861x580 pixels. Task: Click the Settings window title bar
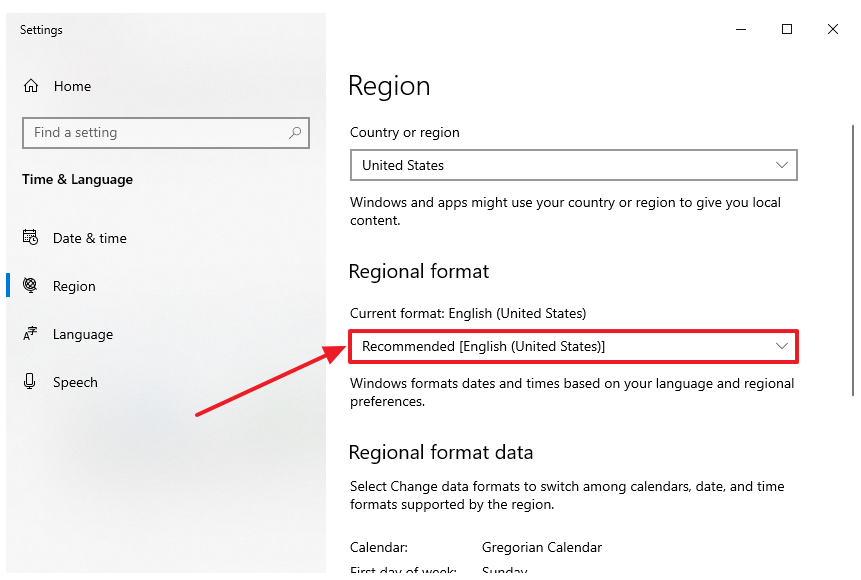[x=400, y=30]
